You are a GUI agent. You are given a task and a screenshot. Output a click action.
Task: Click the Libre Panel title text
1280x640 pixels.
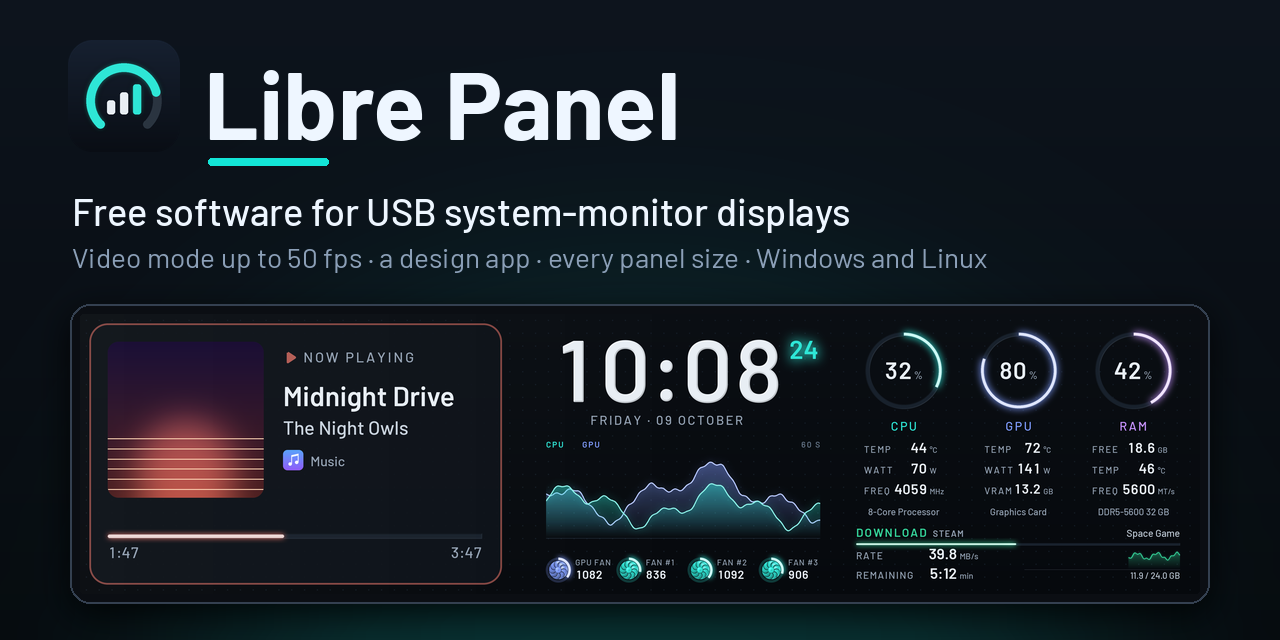point(443,107)
